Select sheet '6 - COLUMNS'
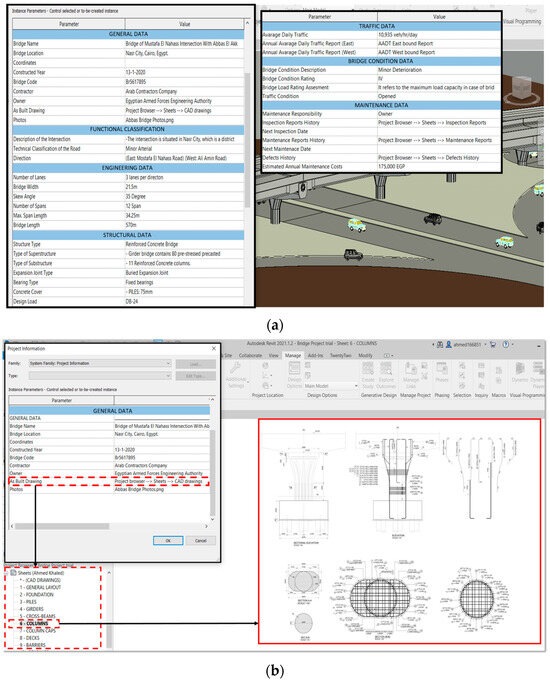 point(34,623)
